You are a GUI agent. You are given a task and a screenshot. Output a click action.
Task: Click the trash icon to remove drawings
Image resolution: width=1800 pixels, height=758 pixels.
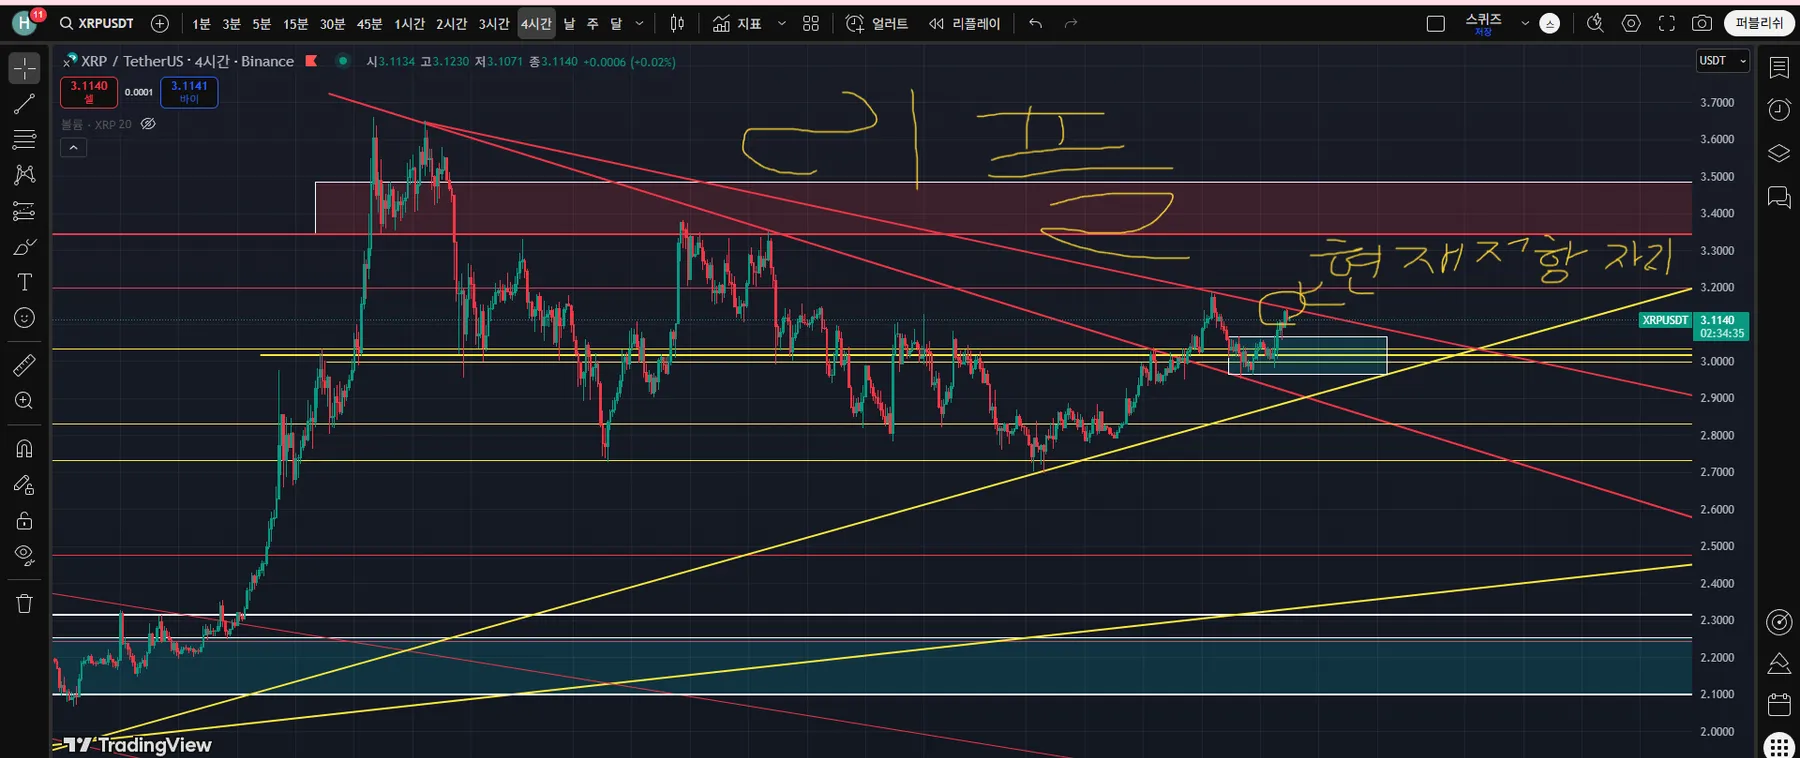(24, 603)
